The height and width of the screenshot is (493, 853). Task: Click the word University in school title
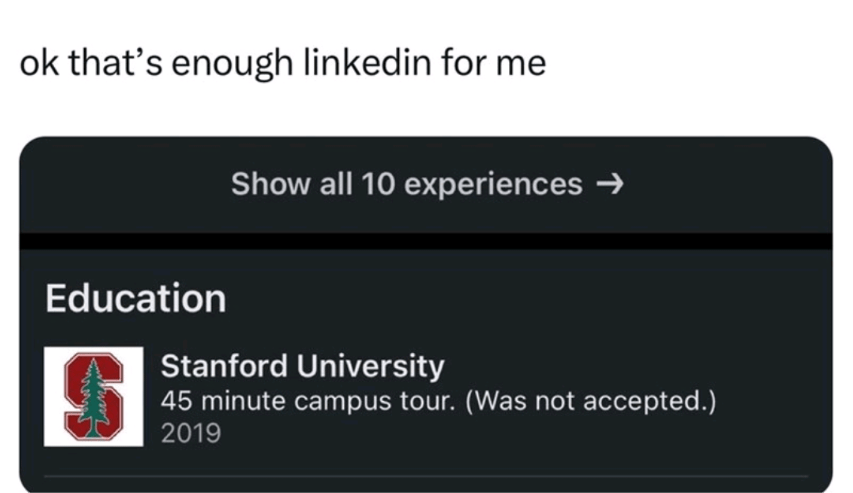(x=377, y=366)
